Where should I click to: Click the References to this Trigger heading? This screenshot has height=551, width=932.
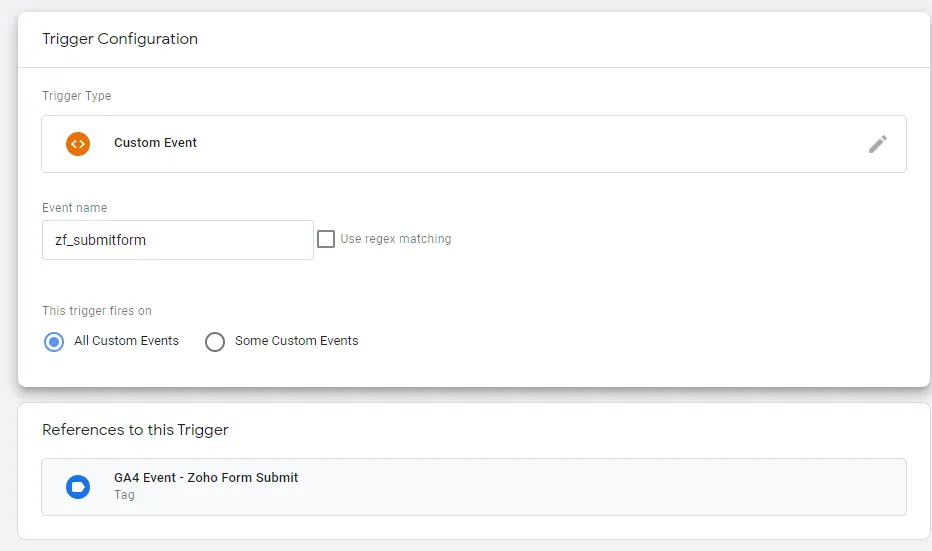coord(135,430)
